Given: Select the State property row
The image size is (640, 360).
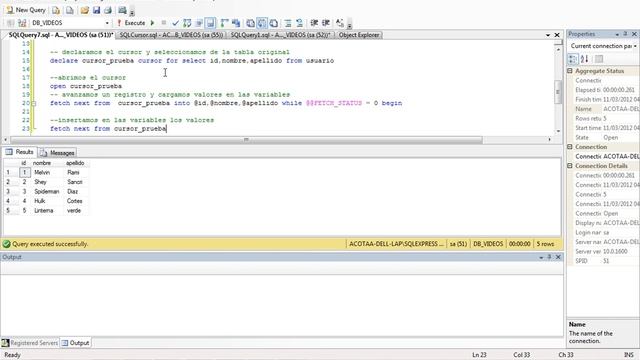Looking at the screenshot, I should click(607, 138).
